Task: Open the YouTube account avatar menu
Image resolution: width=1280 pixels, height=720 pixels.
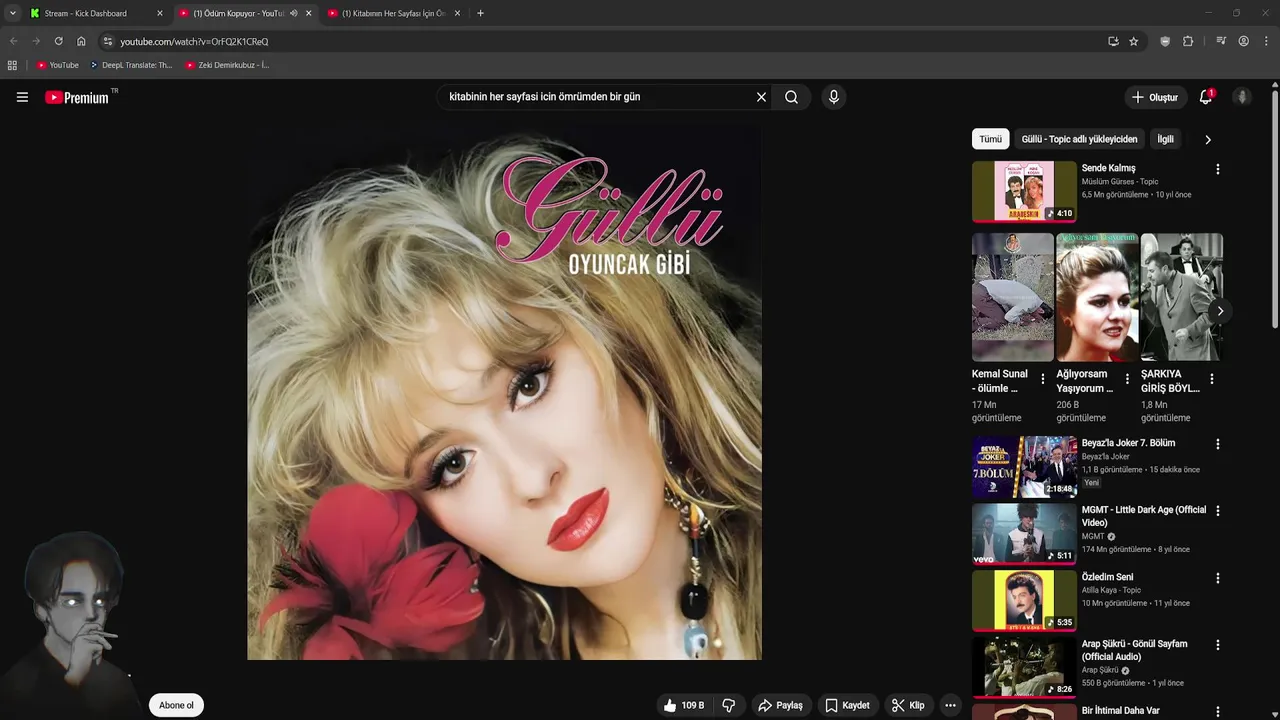Action: point(1242,97)
